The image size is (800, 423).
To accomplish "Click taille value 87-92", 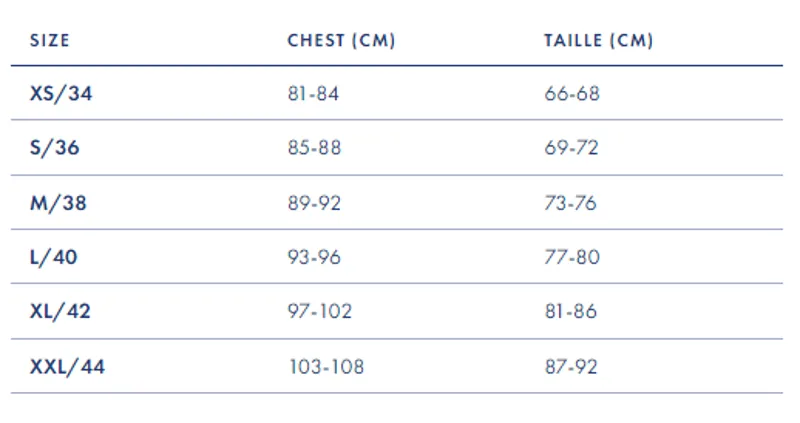I will pos(571,367).
